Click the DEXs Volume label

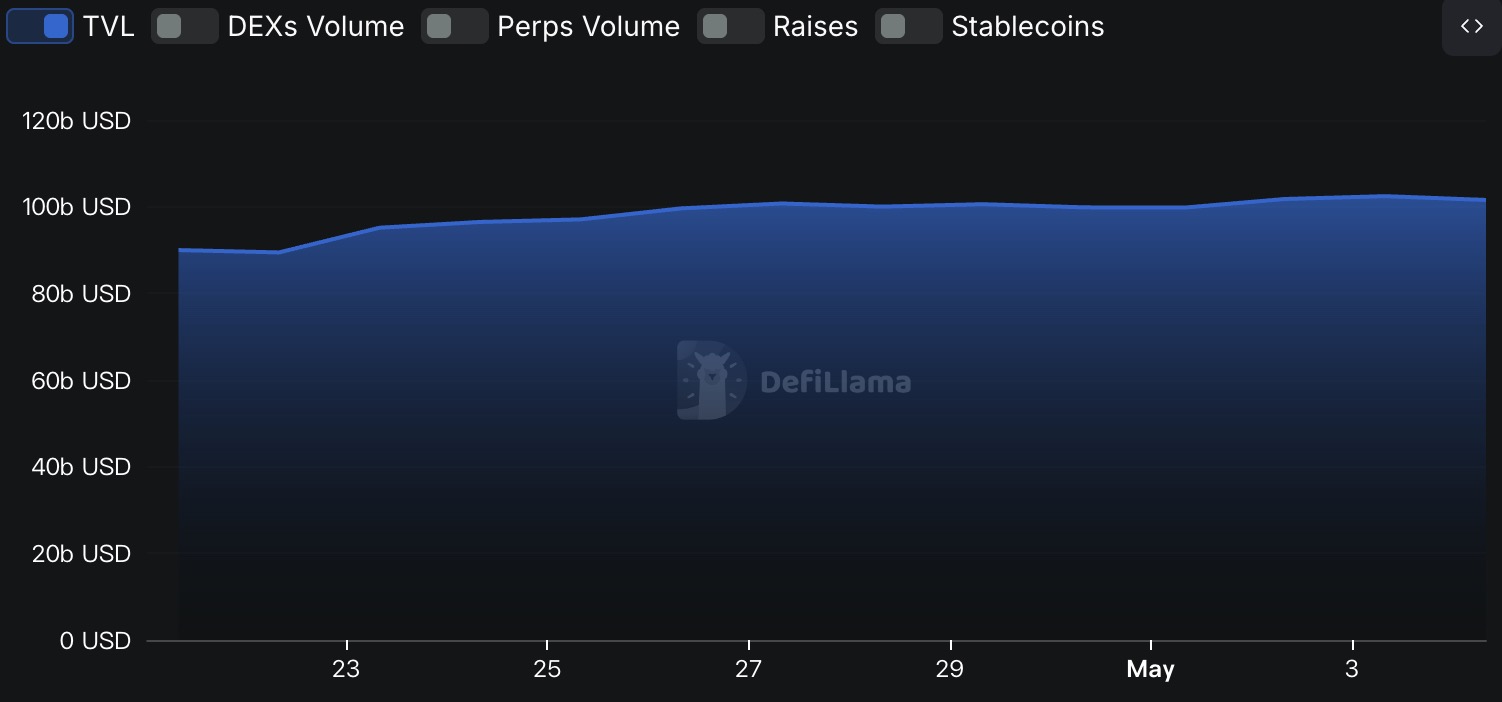316,27
